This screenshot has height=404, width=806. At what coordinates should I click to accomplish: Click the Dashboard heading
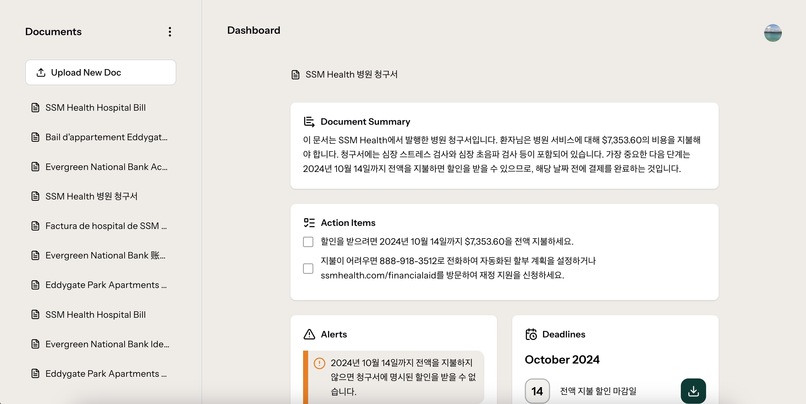(x=253, y=30)
